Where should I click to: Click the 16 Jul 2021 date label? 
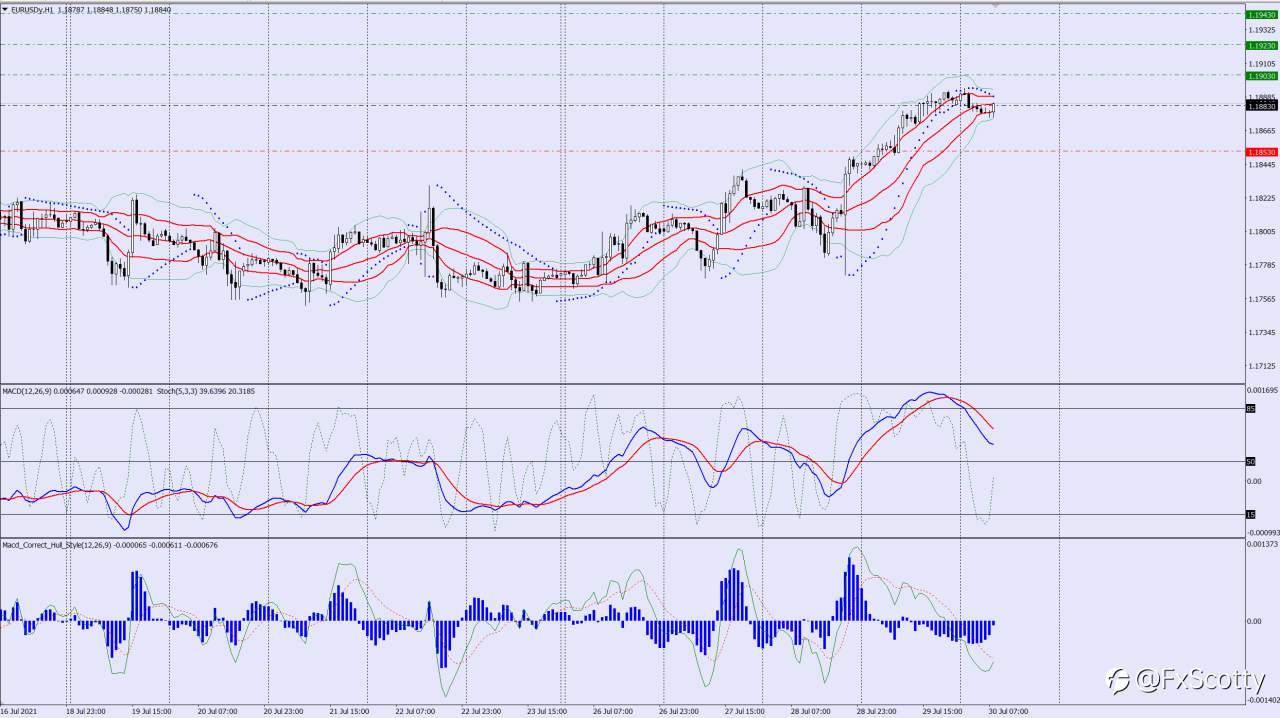[x=20, y=712]
